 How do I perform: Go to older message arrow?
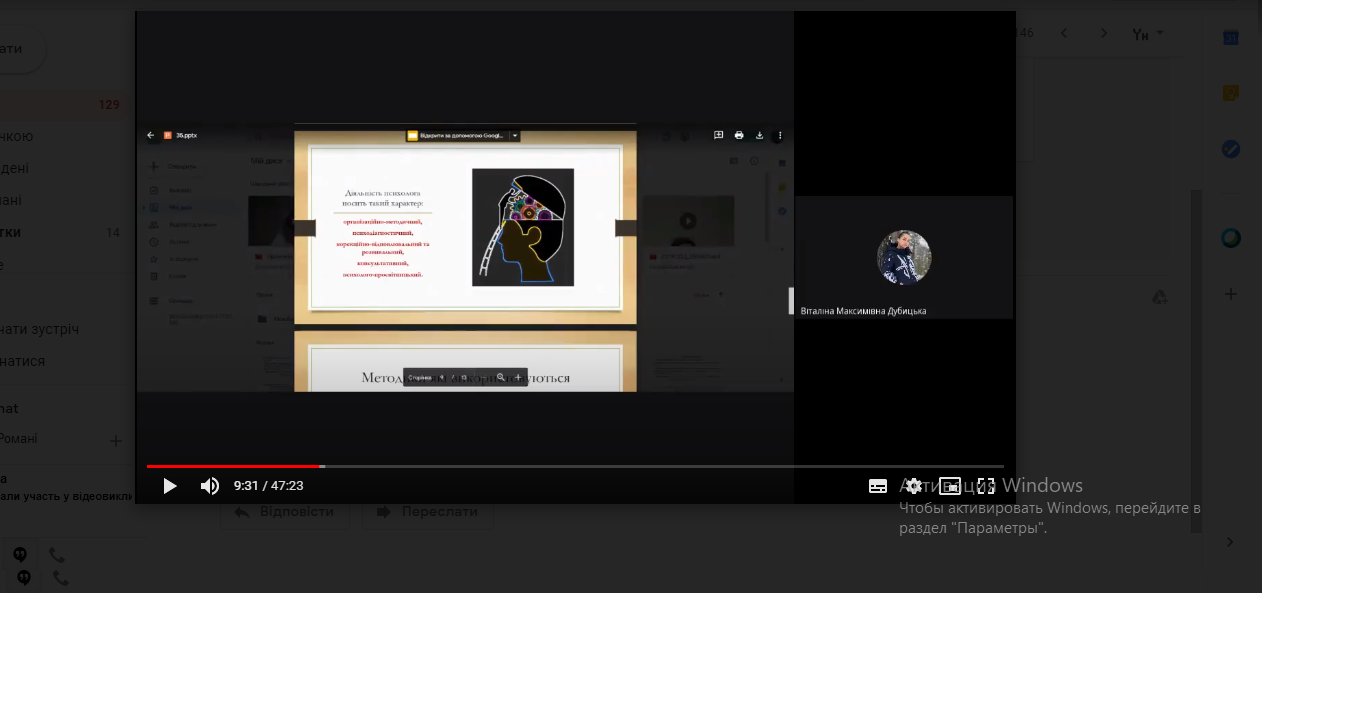[x=1104, y=33]
